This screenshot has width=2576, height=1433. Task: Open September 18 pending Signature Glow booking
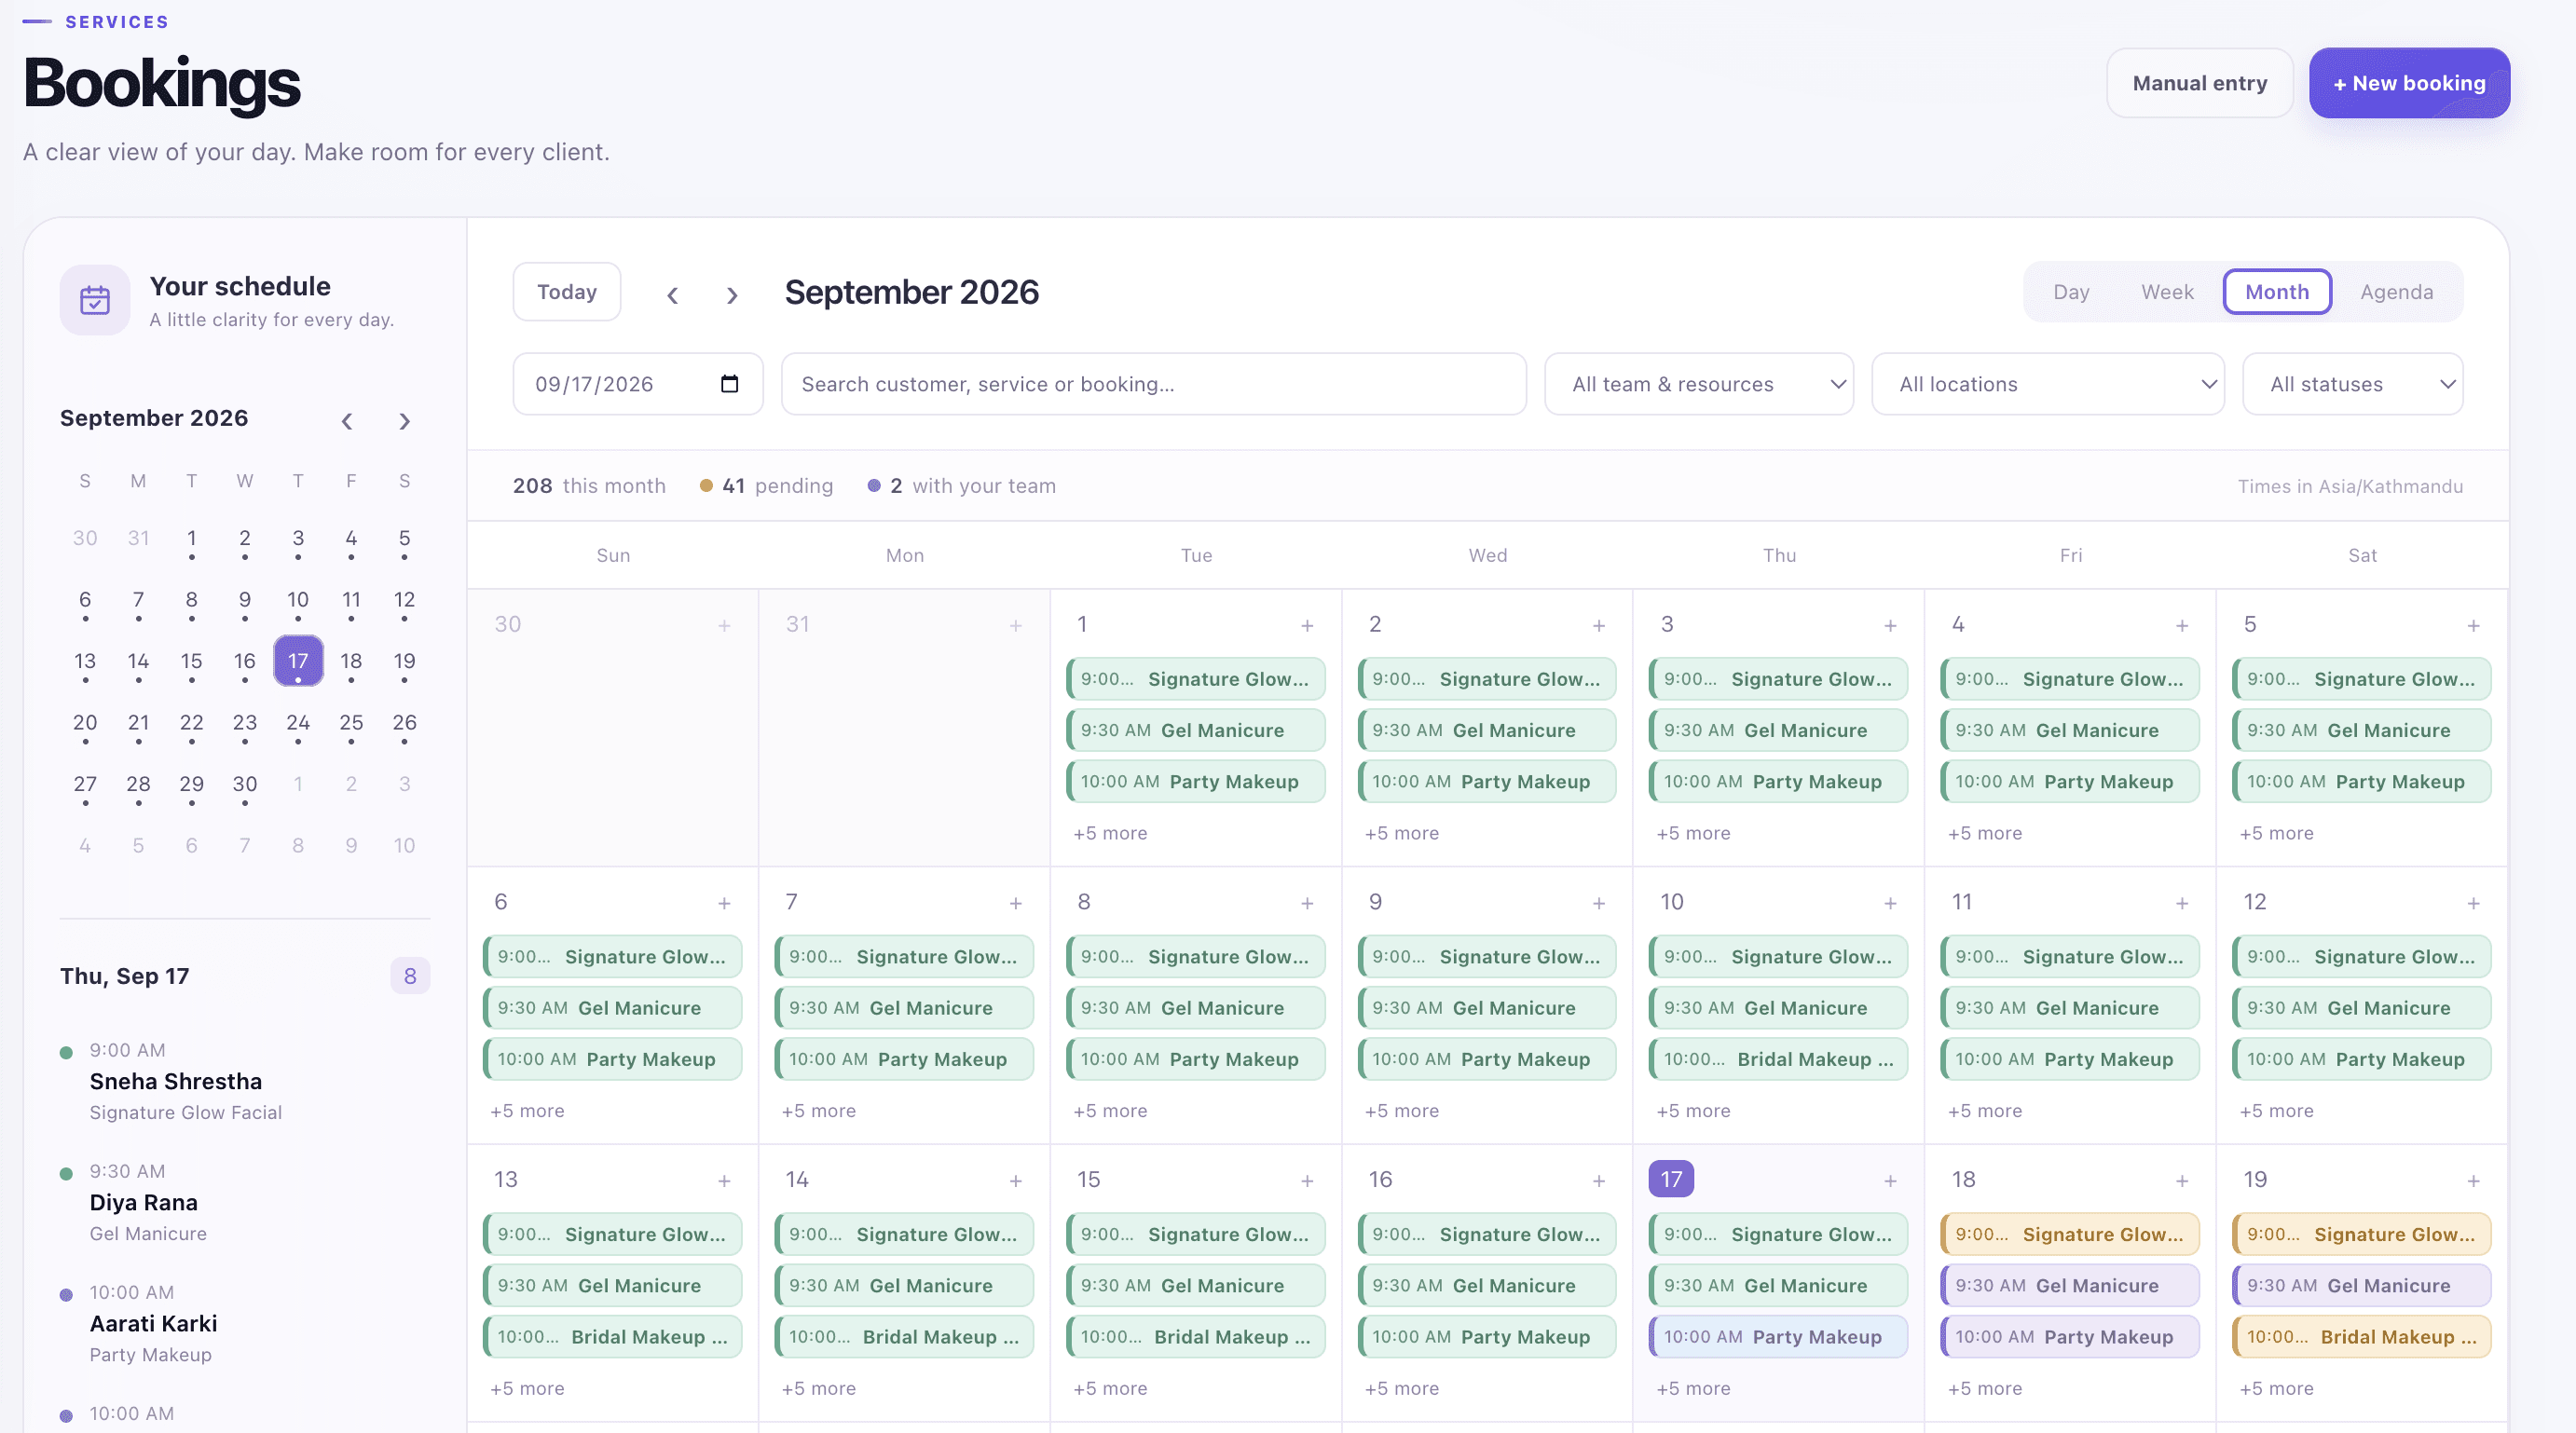(x=2069, y=1234)
